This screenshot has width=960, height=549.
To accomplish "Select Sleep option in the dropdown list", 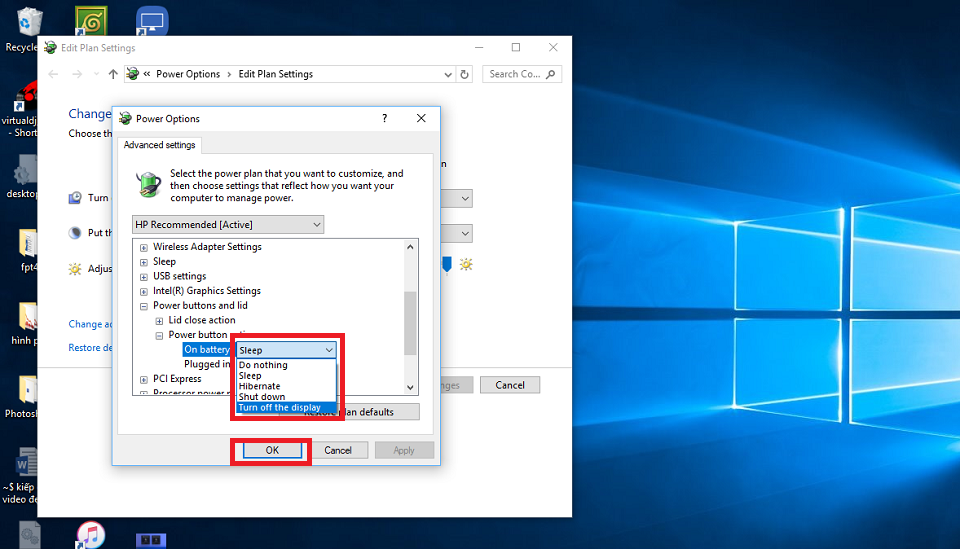I will tap(286, 376).
